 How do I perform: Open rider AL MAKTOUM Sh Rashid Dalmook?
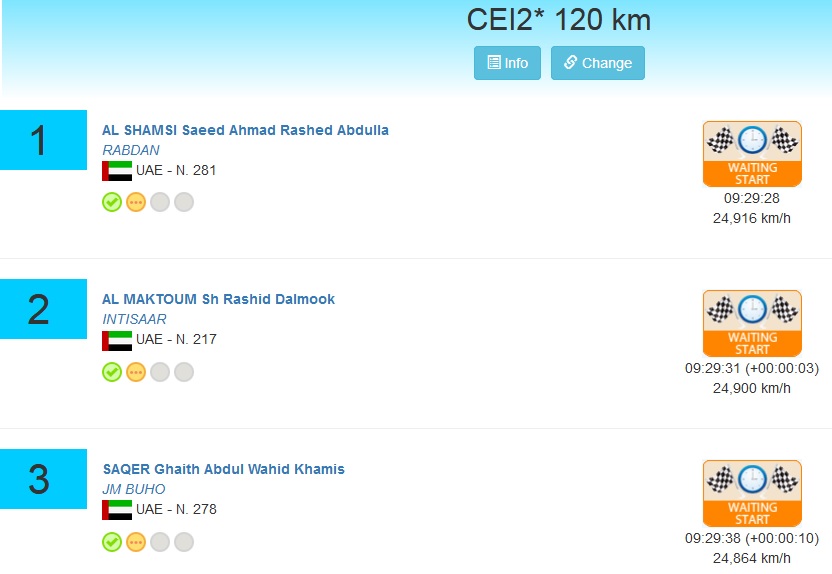pos(218,299)
